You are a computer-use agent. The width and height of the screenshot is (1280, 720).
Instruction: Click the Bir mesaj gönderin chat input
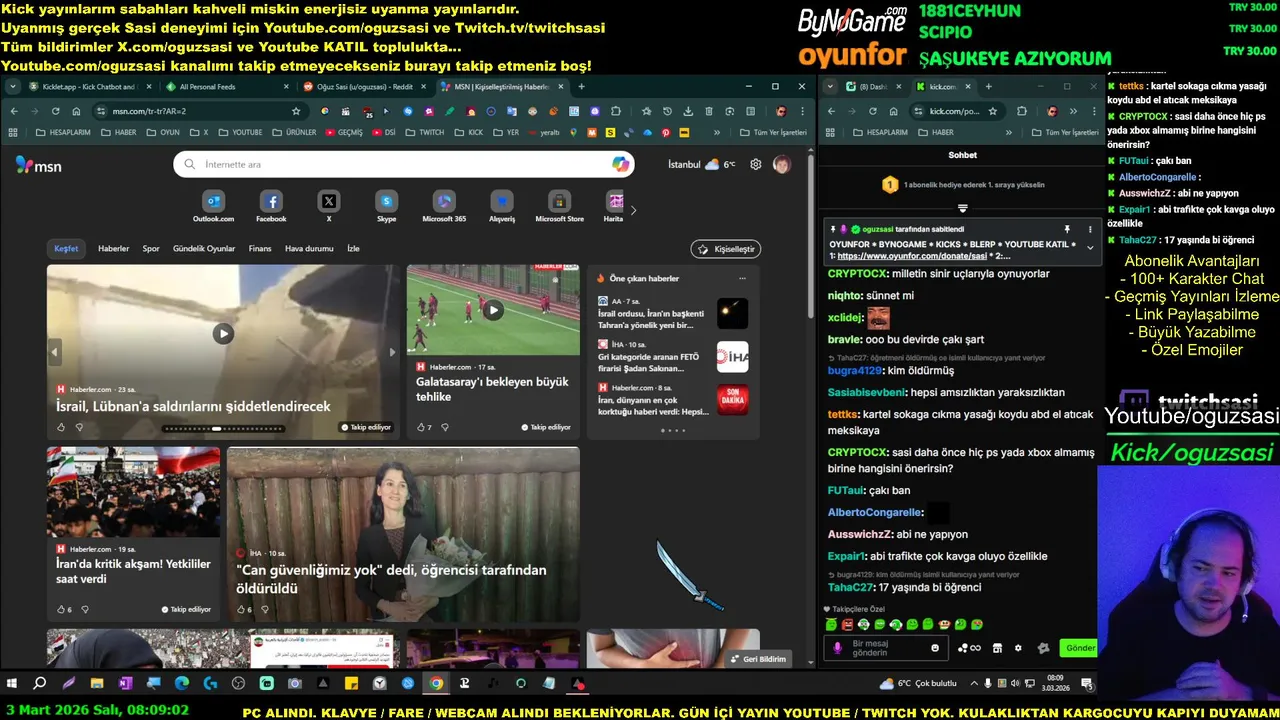pyautogui.click(x=884, y=648)
